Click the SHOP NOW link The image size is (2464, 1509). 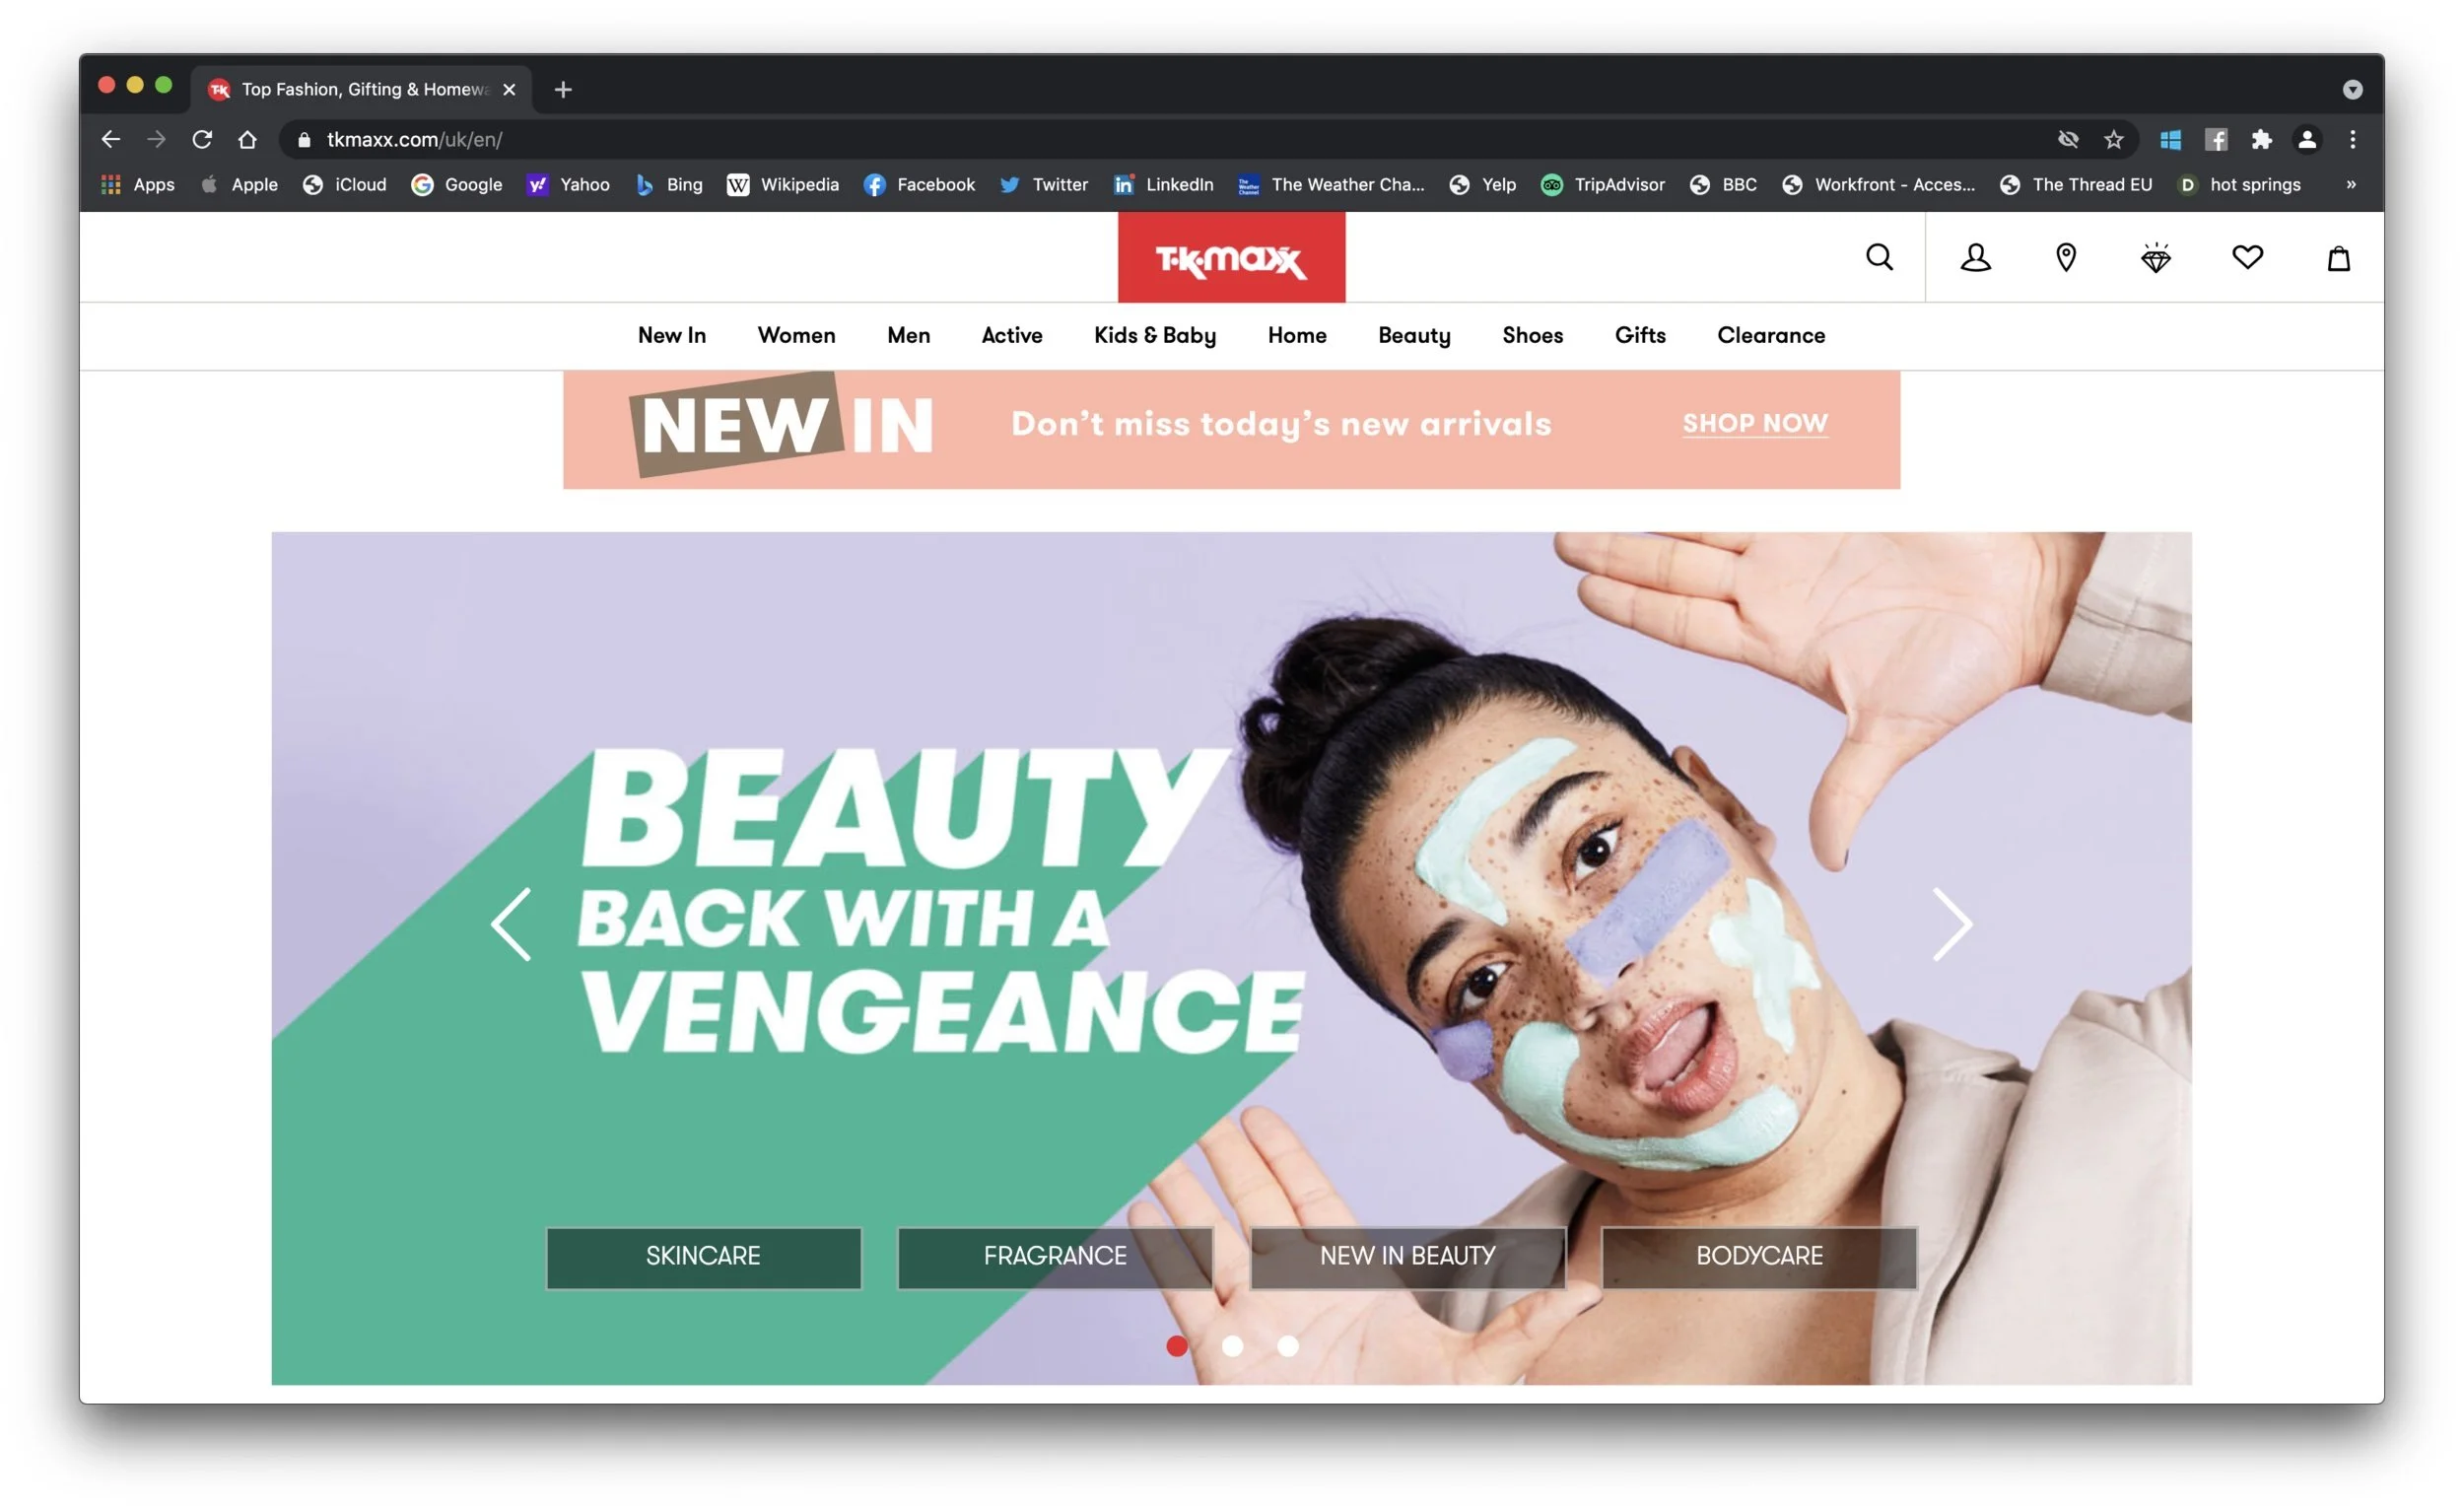1754,424
